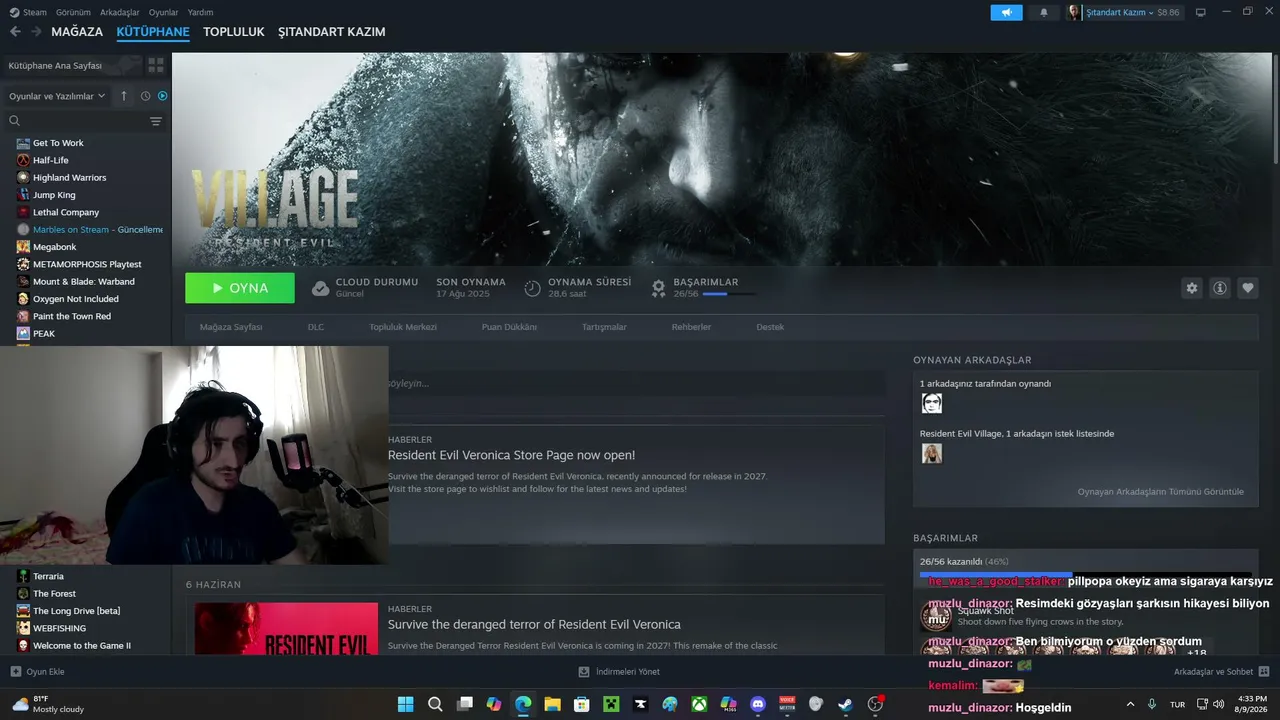The image size is (1280, 720).
Task: Click the green OYNA play button
Action: 240,288
